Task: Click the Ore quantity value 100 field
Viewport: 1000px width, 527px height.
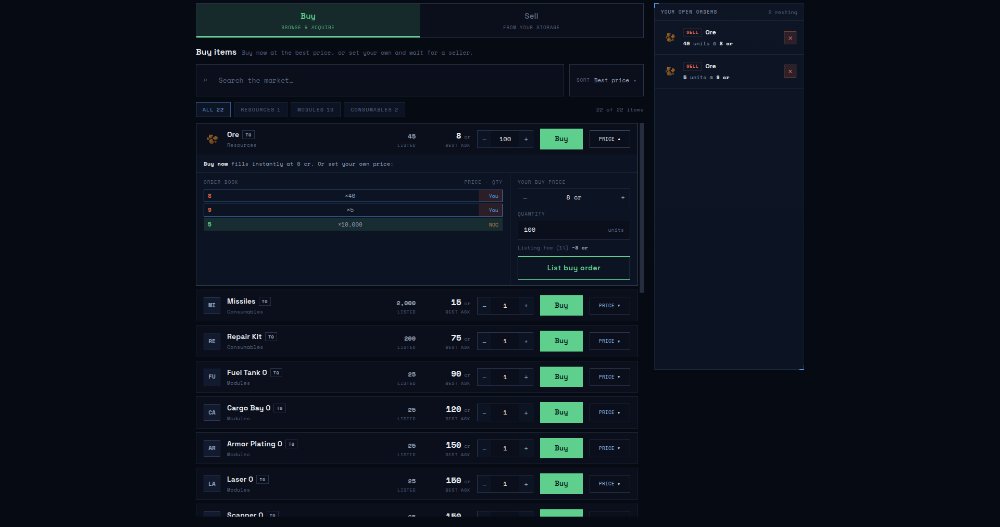Action: point(505,139)
